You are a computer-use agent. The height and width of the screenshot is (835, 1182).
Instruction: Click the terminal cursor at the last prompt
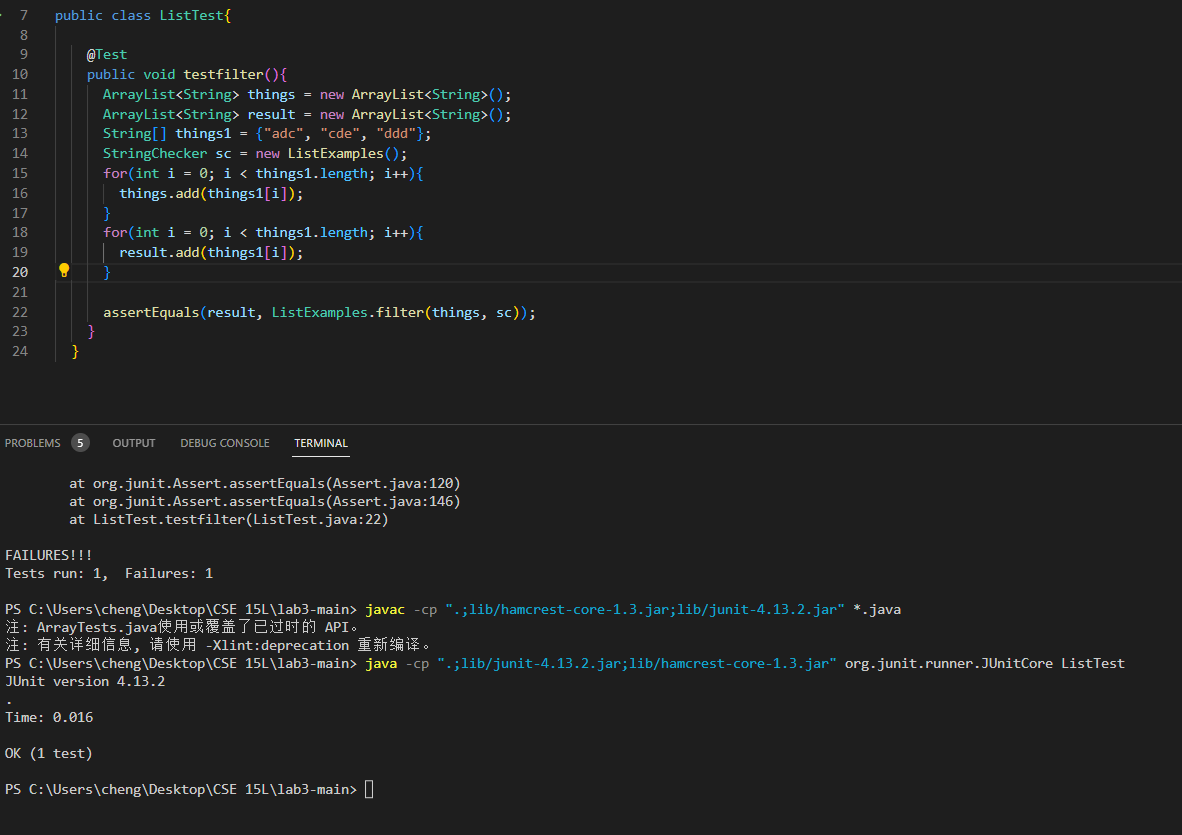coord(369,789)
